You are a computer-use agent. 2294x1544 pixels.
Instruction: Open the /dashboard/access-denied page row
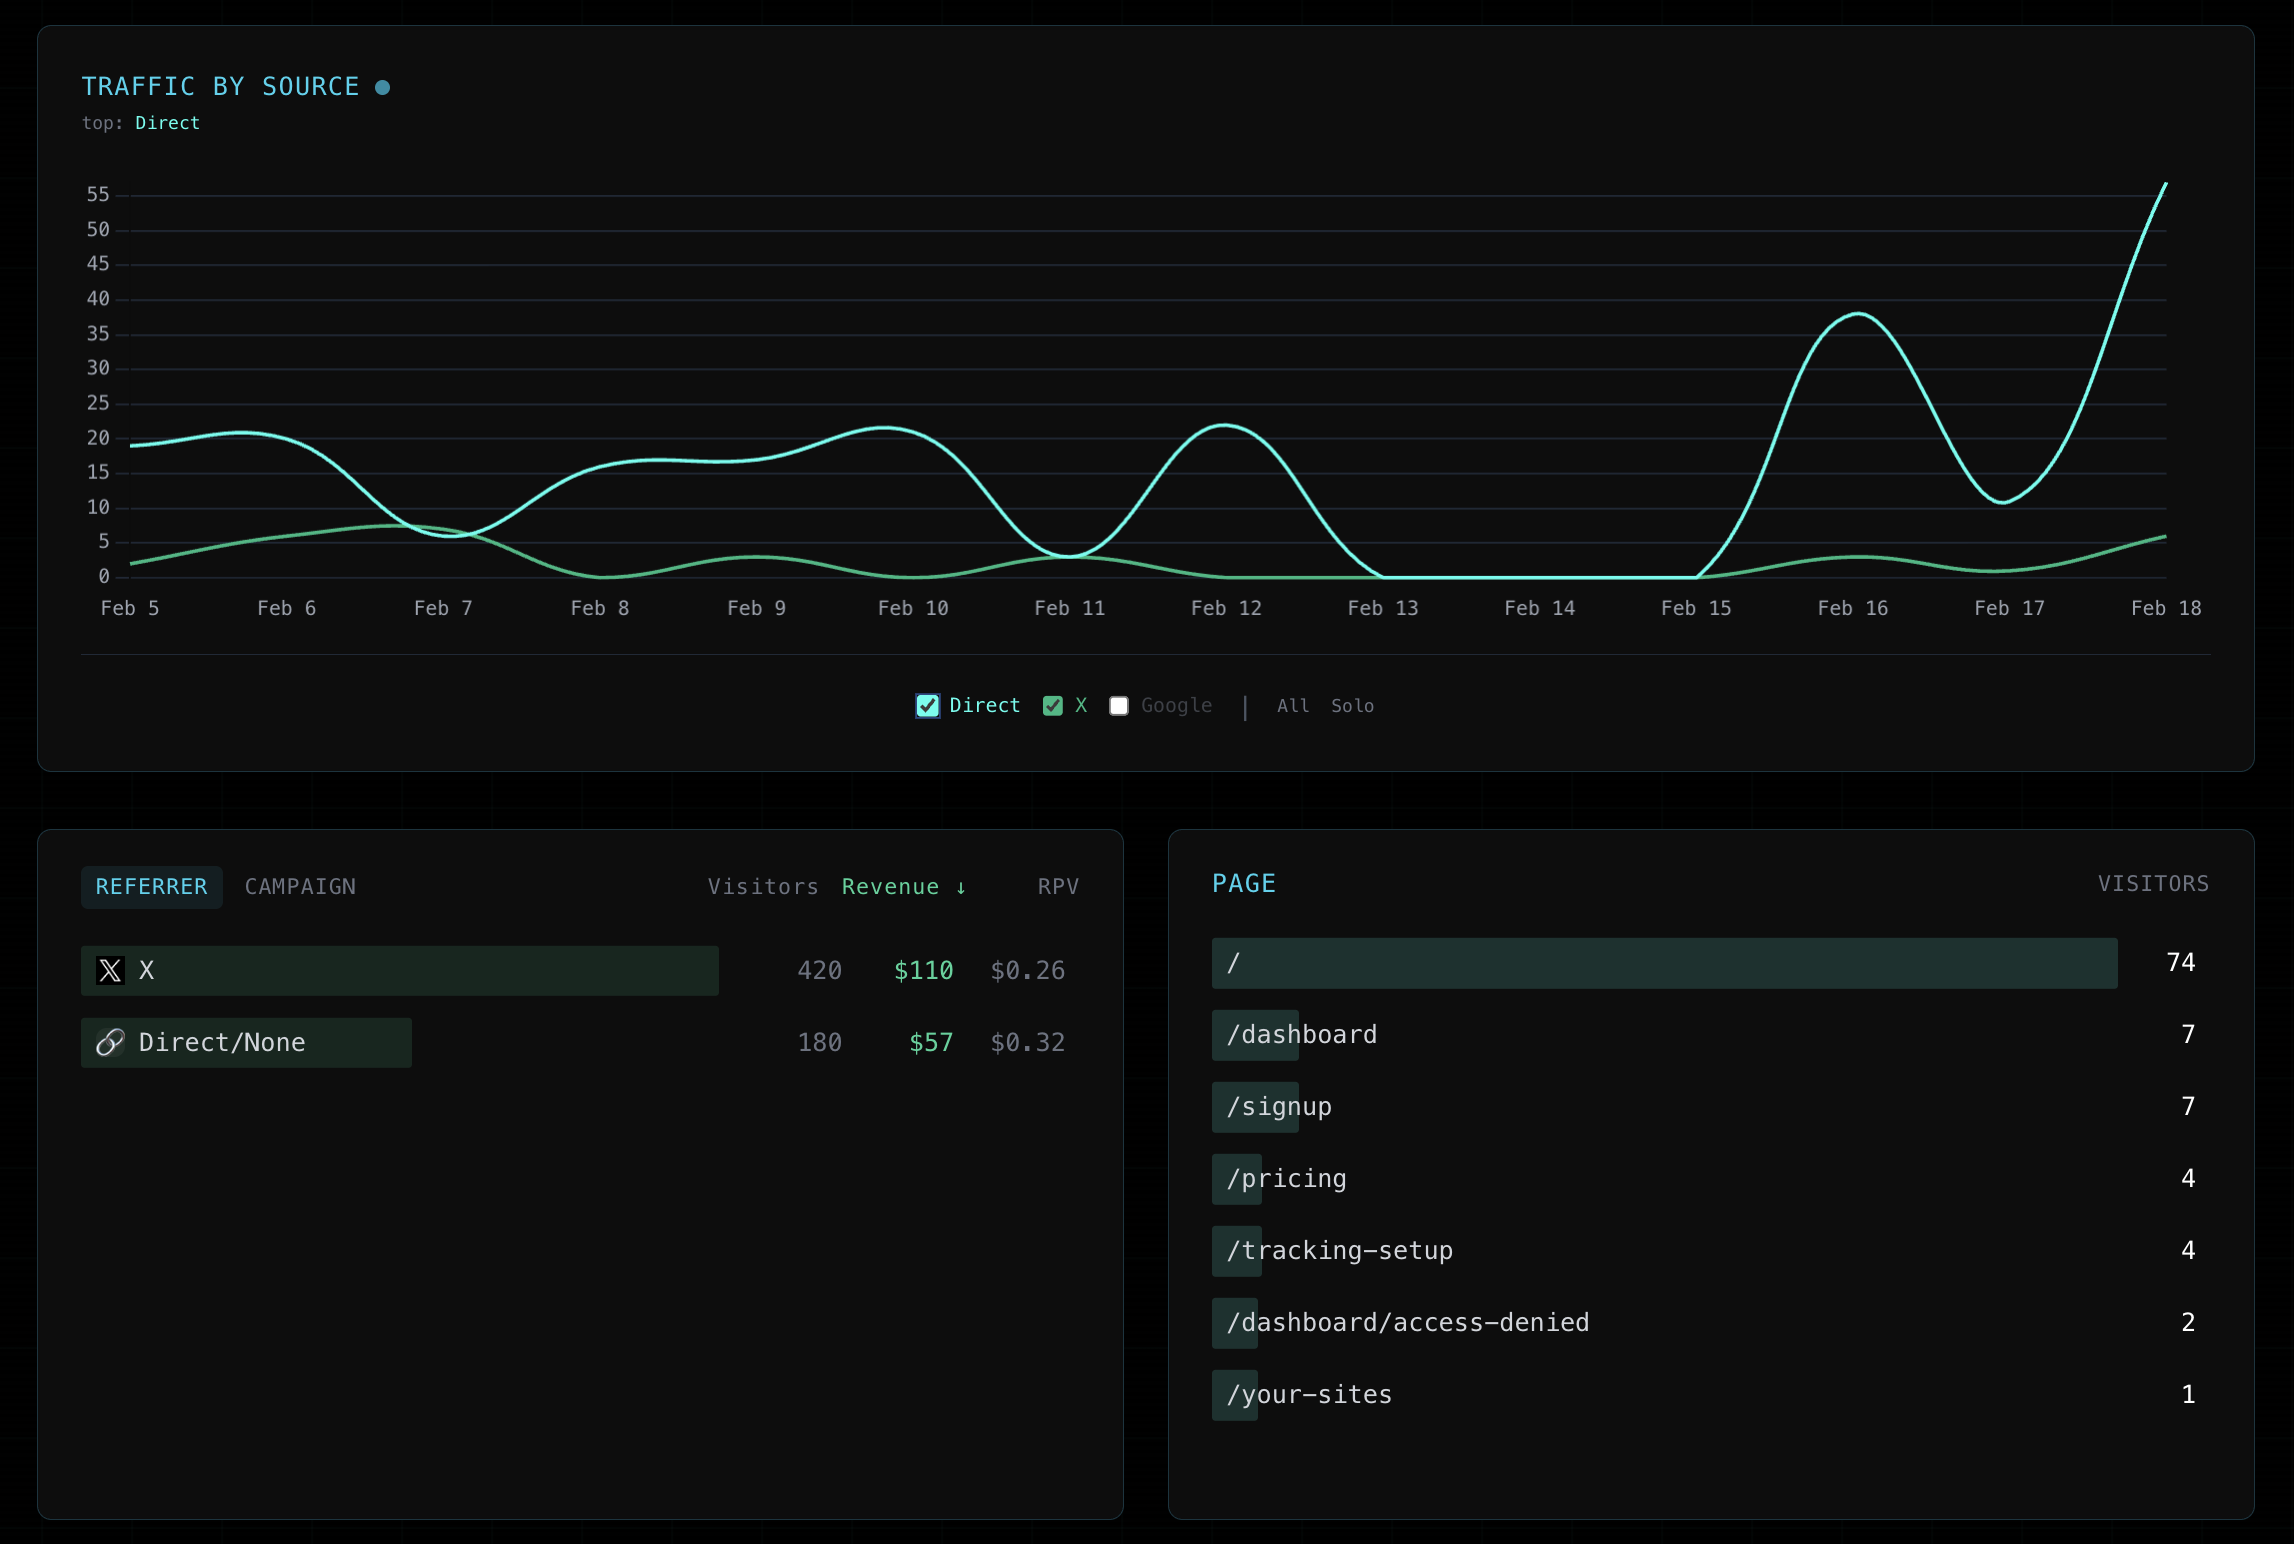(x=1408, y=1323)
